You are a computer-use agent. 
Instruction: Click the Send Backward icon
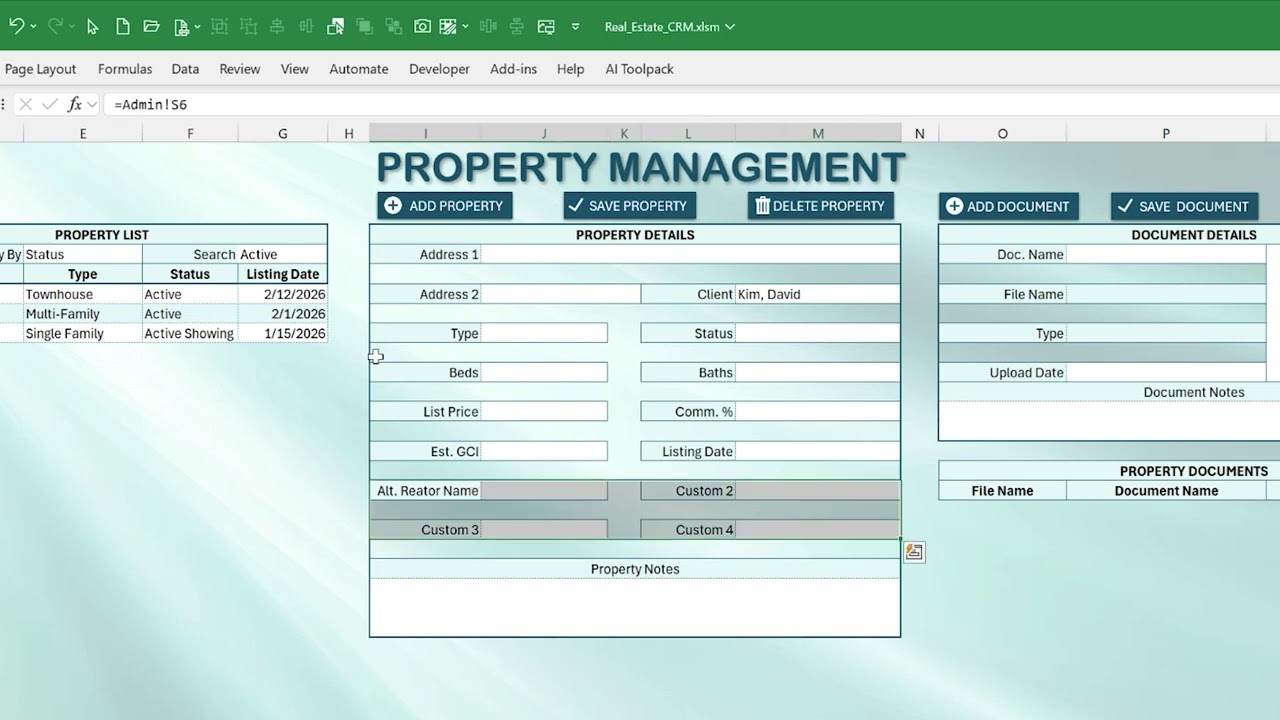click(393, 27)
